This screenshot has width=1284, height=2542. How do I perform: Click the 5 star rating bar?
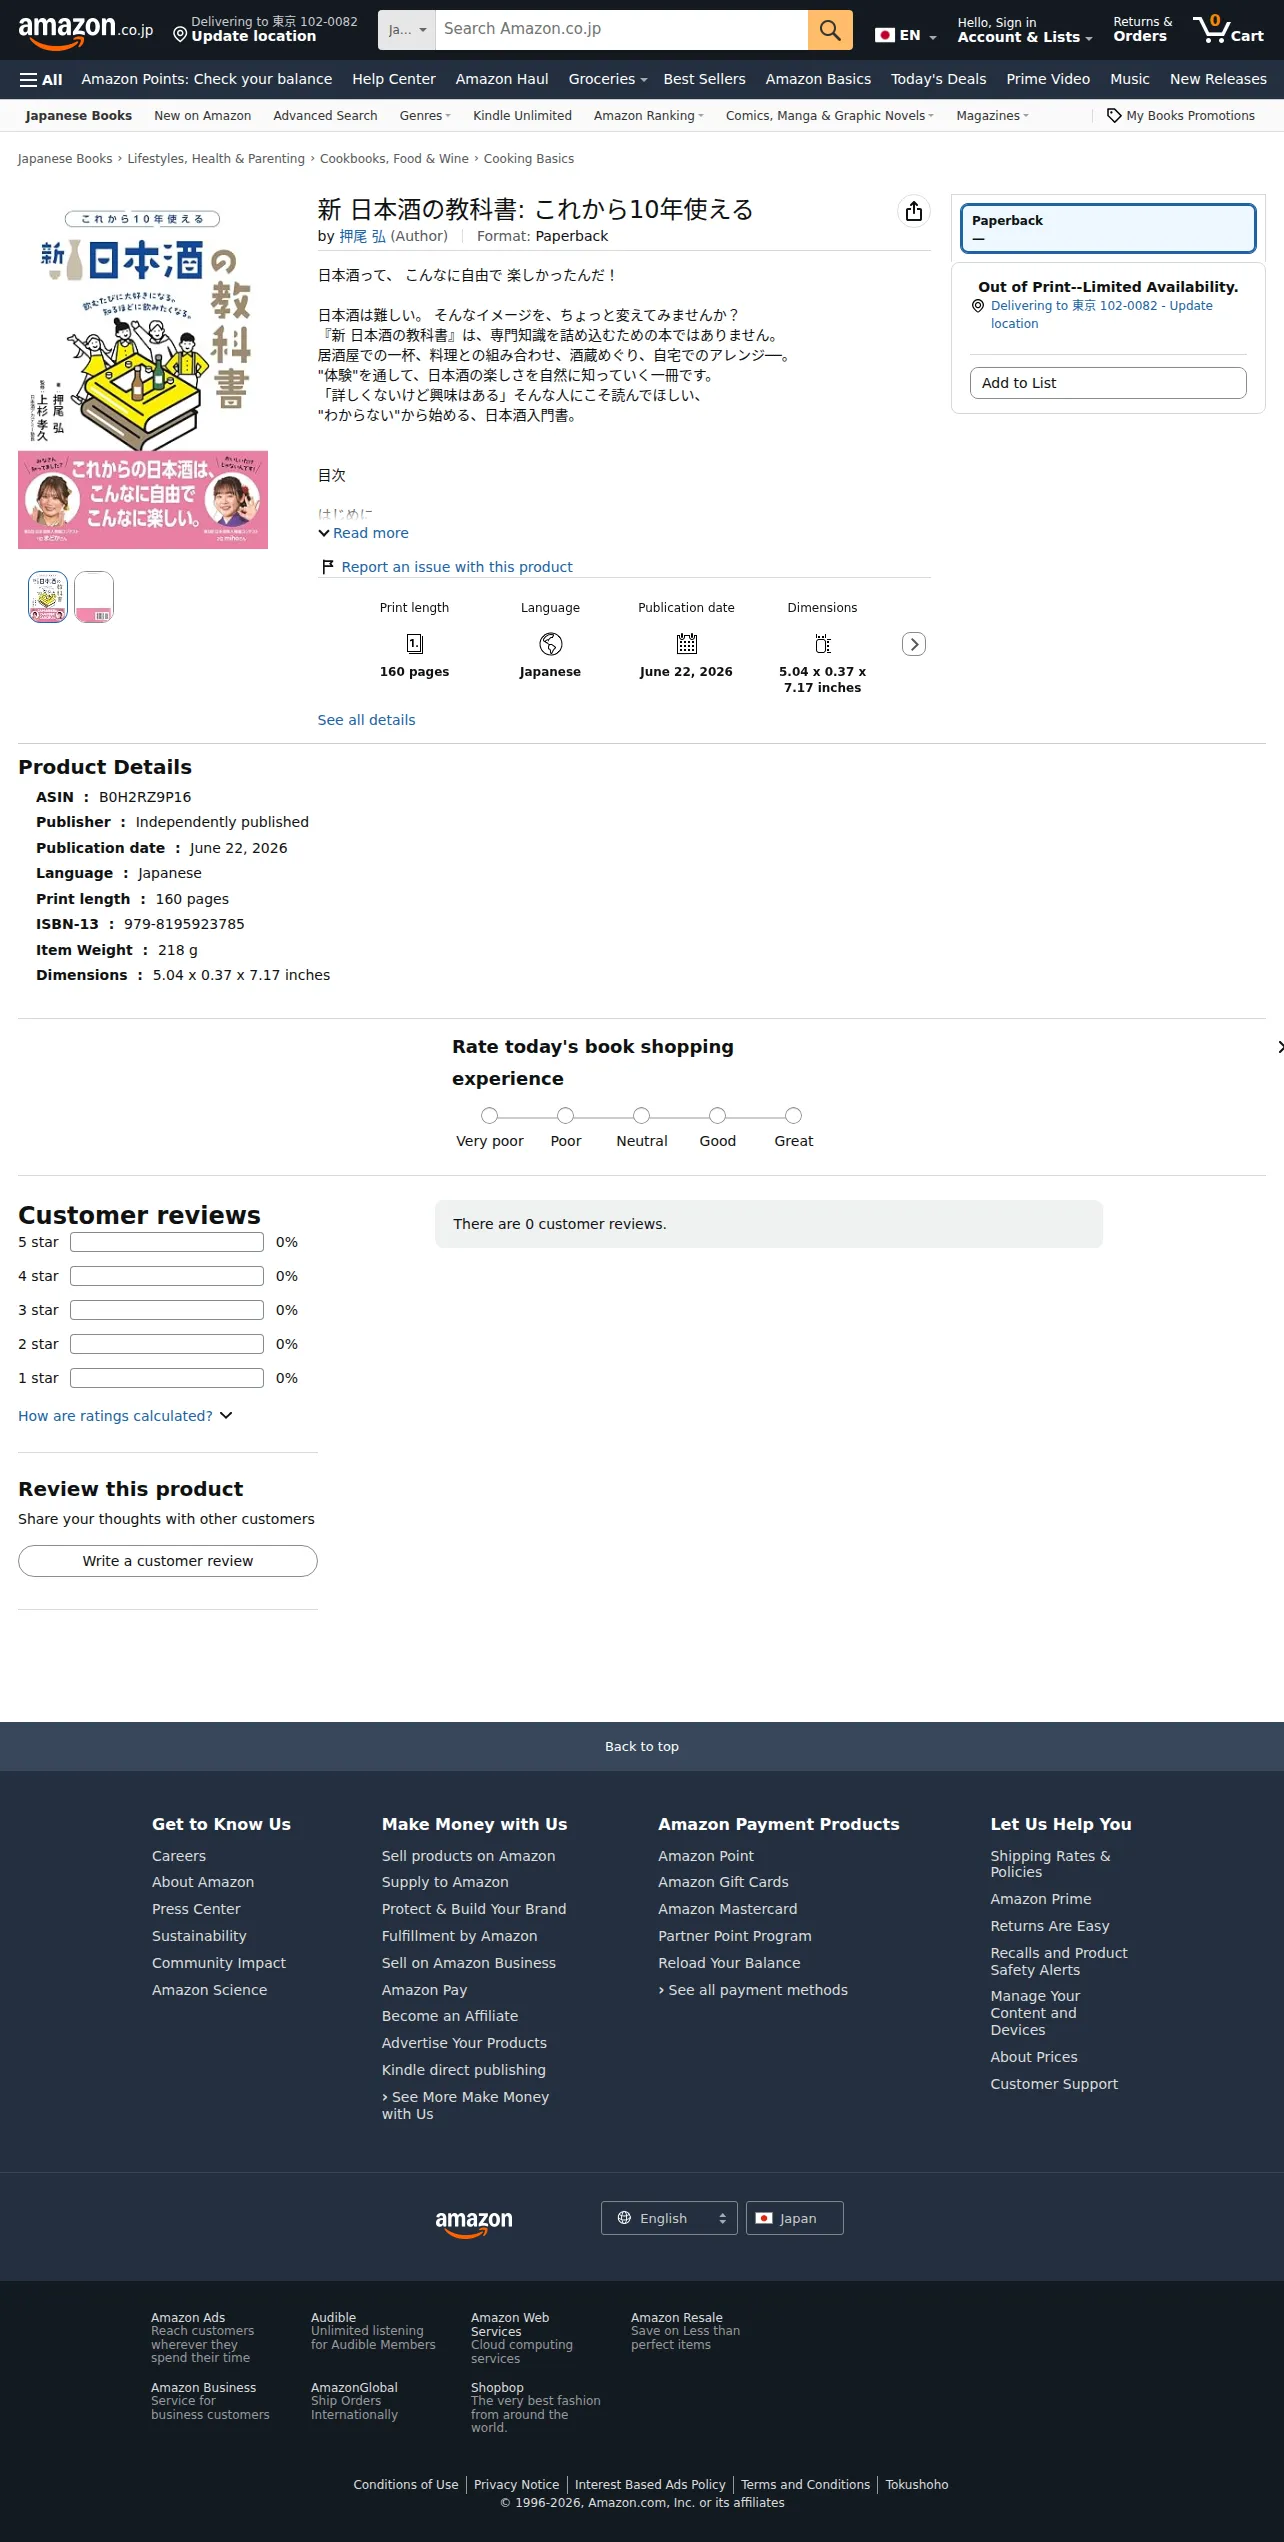click(167, 1242)
